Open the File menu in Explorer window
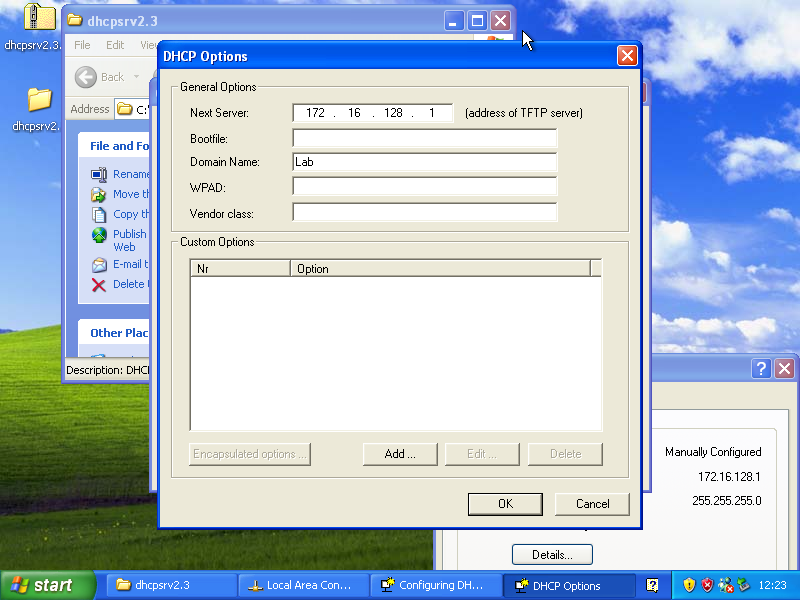This screenshot has height=600, width=800. click(82, 45)
